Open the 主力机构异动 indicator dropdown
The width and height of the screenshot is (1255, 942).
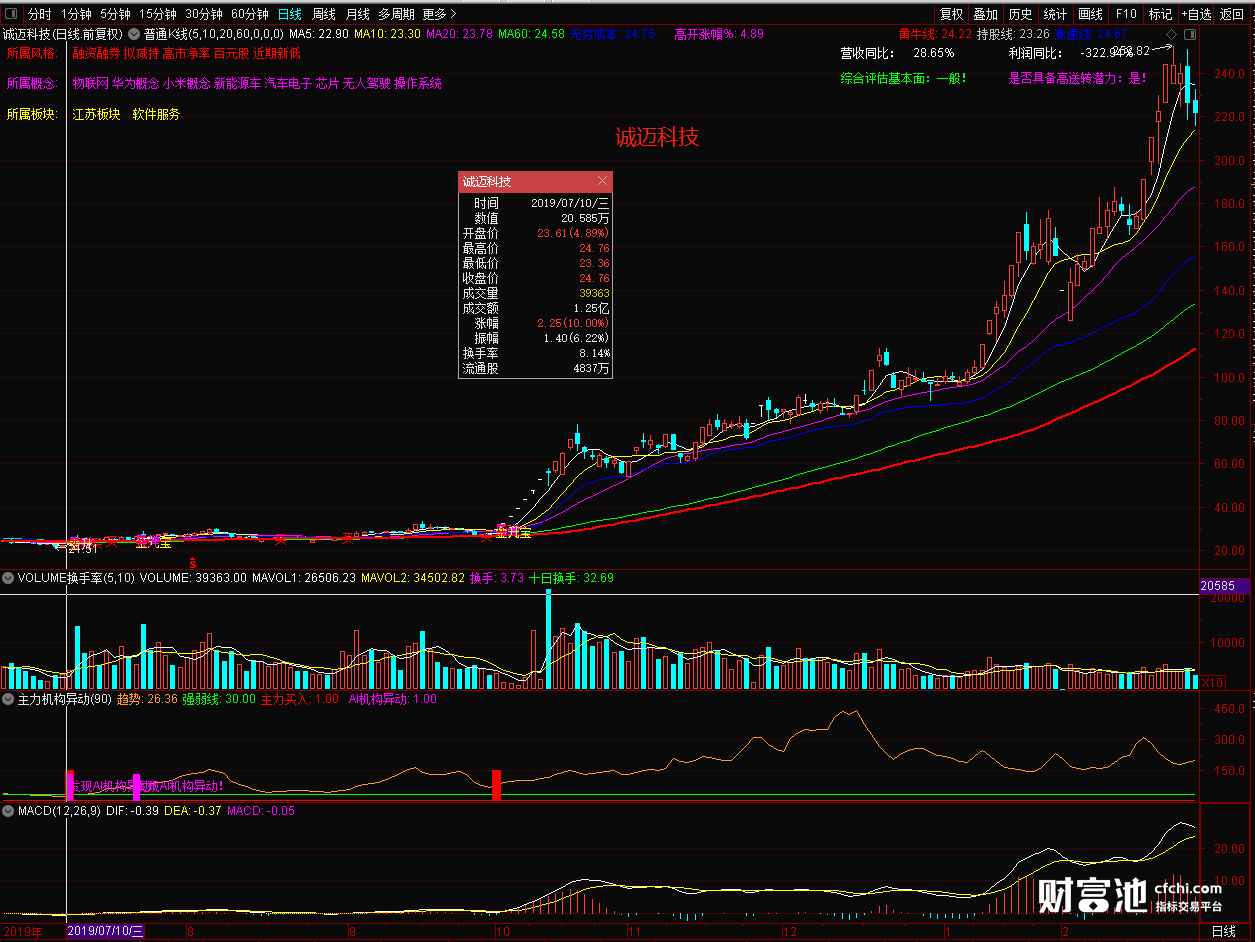click(8, 699)
